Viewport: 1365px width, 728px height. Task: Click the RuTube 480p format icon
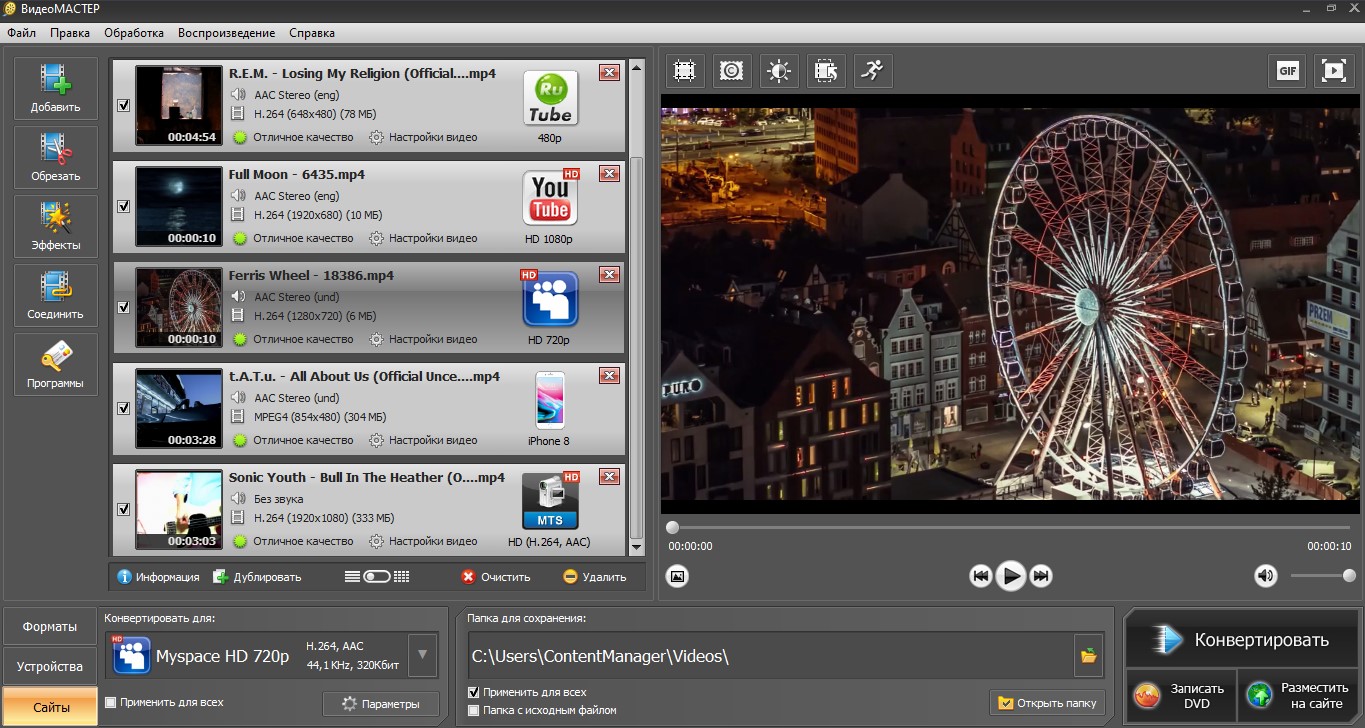pos(550,98)
